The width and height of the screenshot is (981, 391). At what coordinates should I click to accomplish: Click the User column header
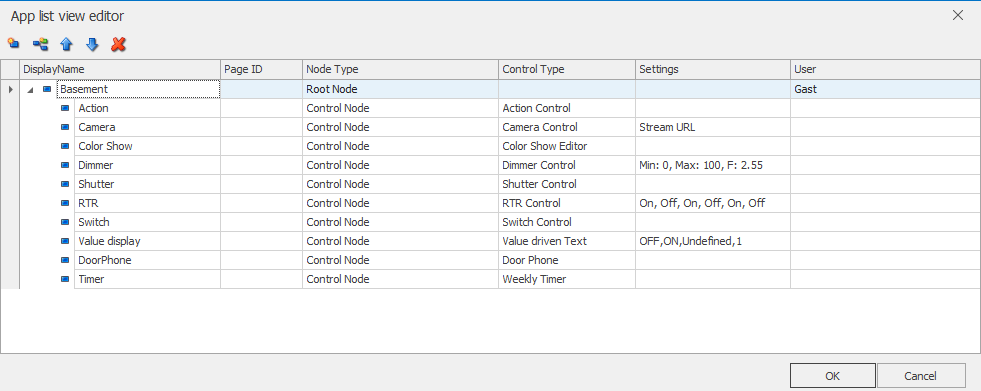[x=885, y=69]
